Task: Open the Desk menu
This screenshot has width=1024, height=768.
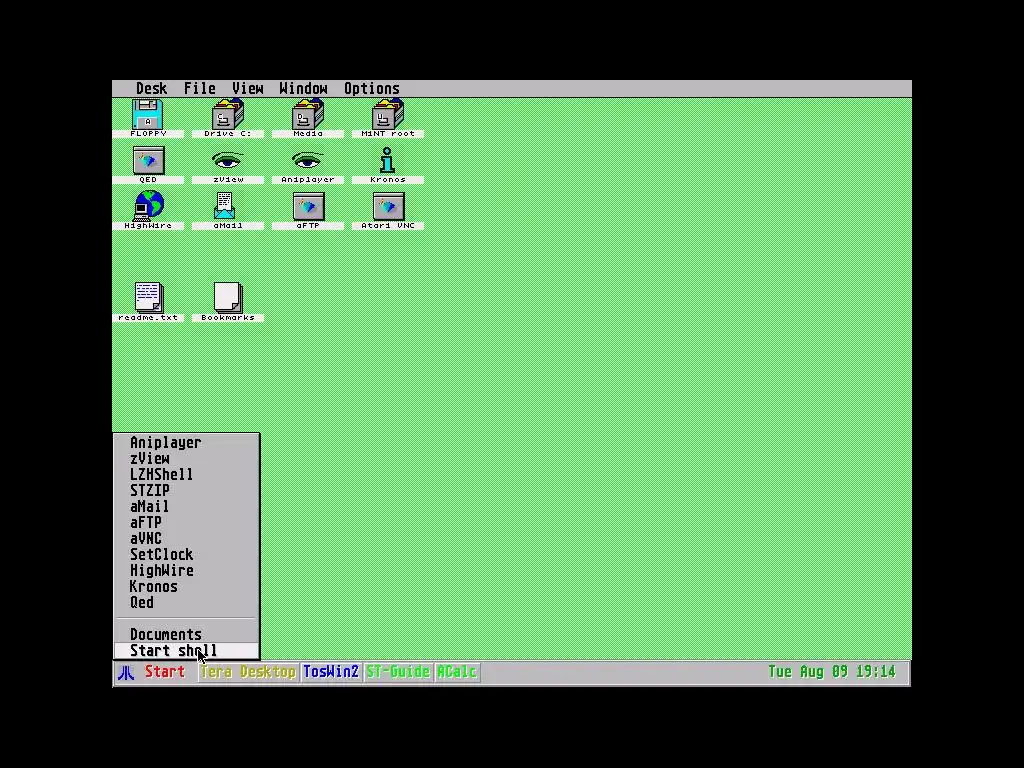Action: click(152, 88)
